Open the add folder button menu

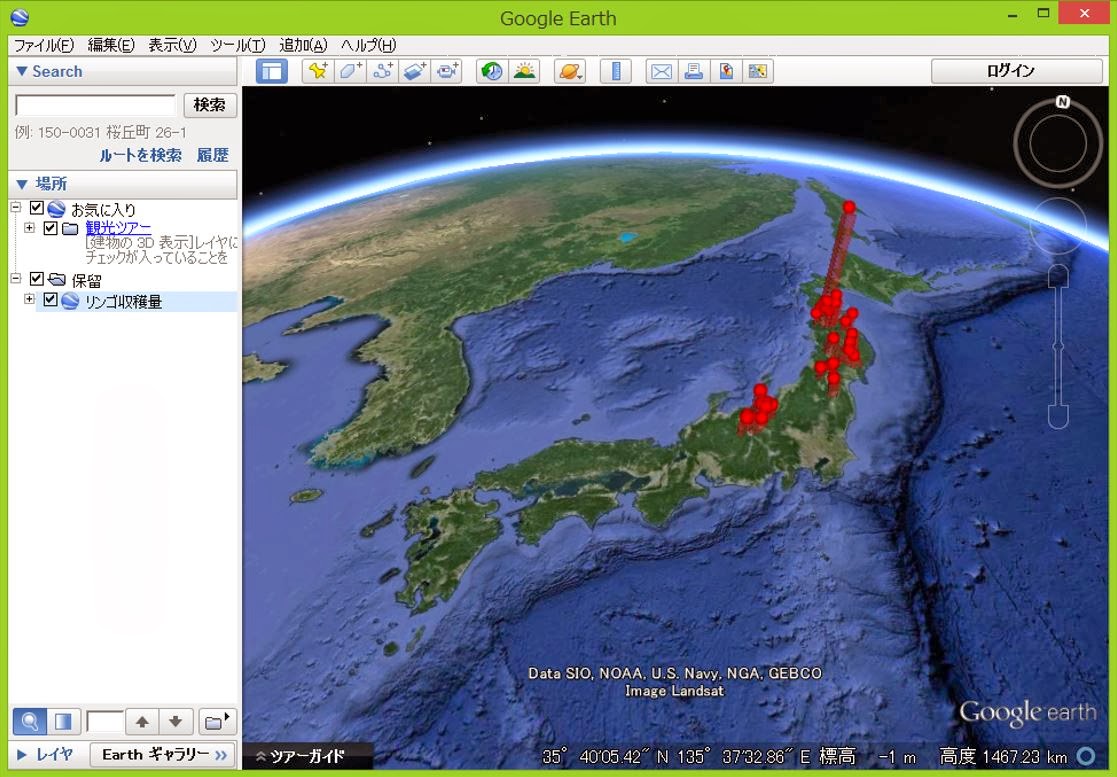217,721
